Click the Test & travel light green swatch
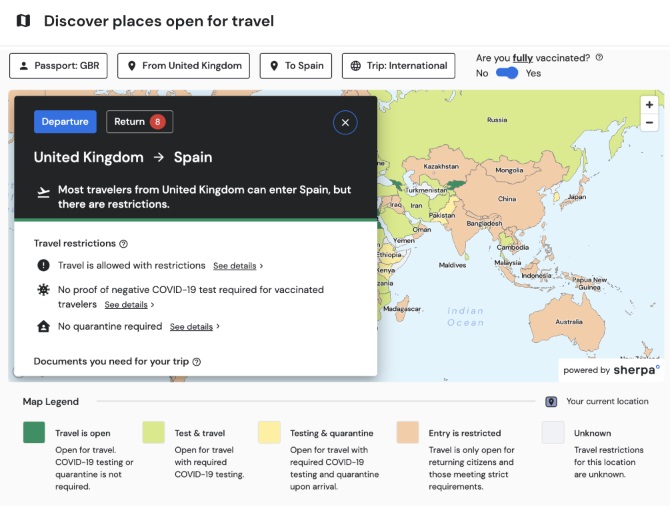 (153, 432)
